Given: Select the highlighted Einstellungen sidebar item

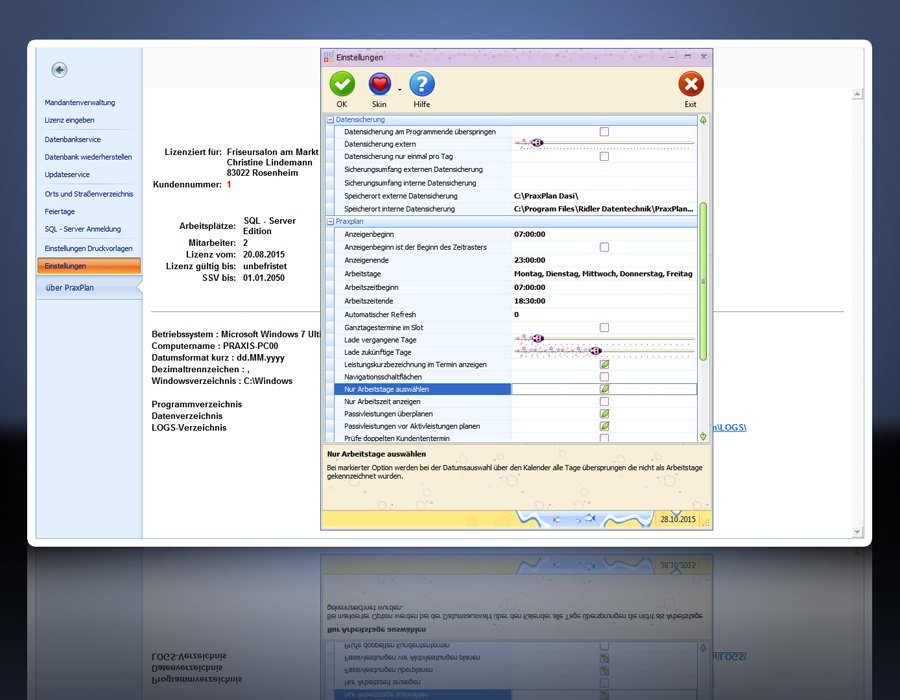Looking at the screenshot, I should [x=89, y=266].
